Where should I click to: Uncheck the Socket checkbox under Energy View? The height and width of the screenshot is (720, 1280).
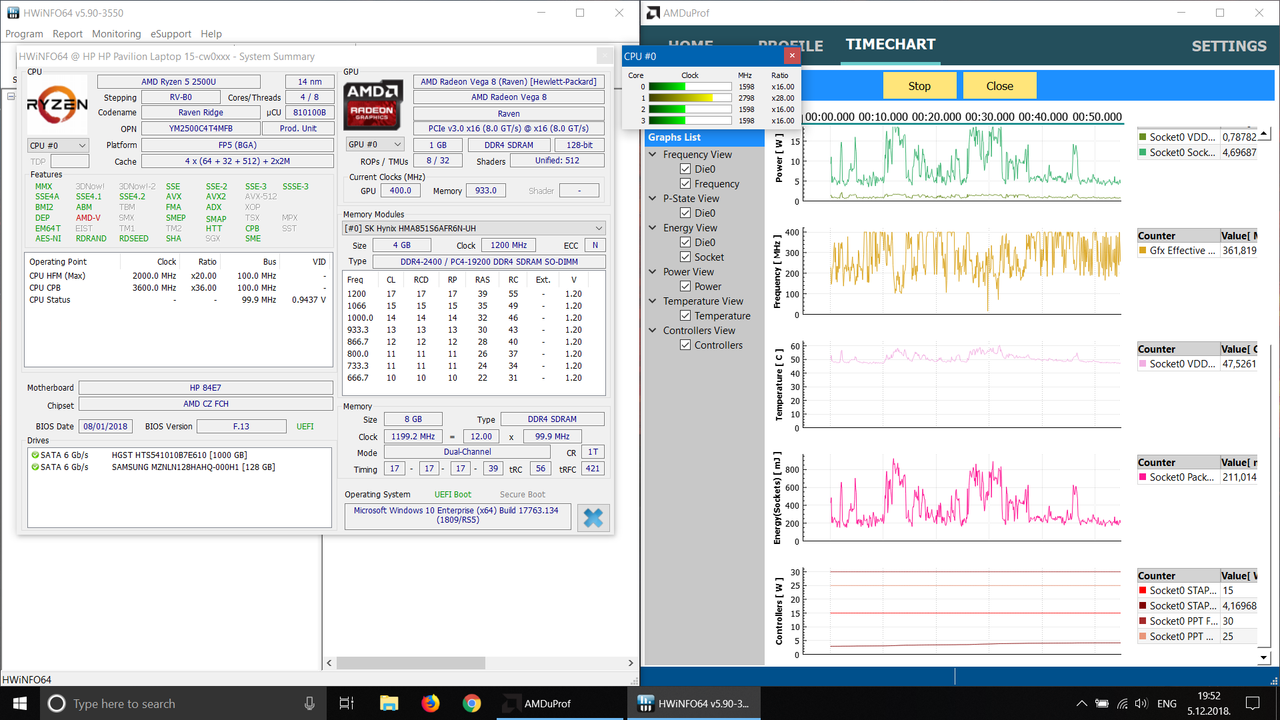pyautogui.click(x=685, y=257)
